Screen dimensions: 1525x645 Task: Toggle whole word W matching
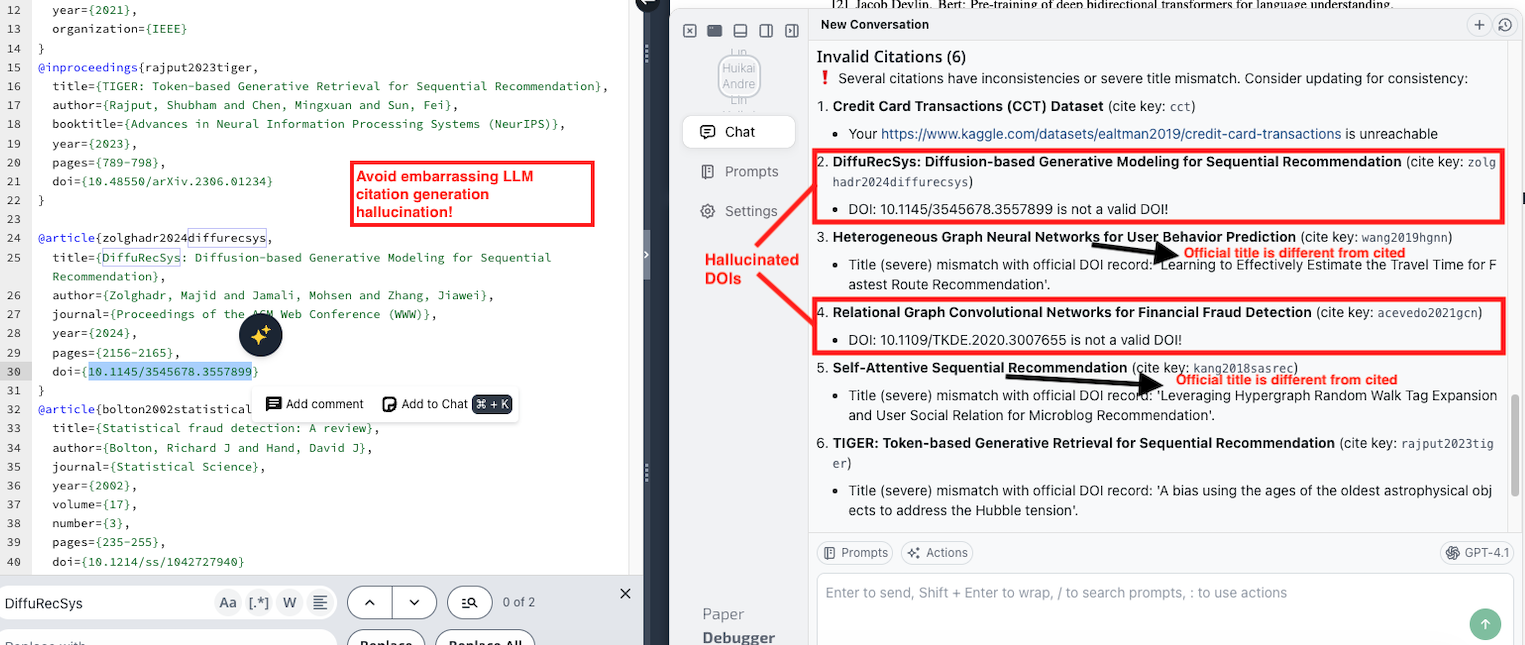289,602
